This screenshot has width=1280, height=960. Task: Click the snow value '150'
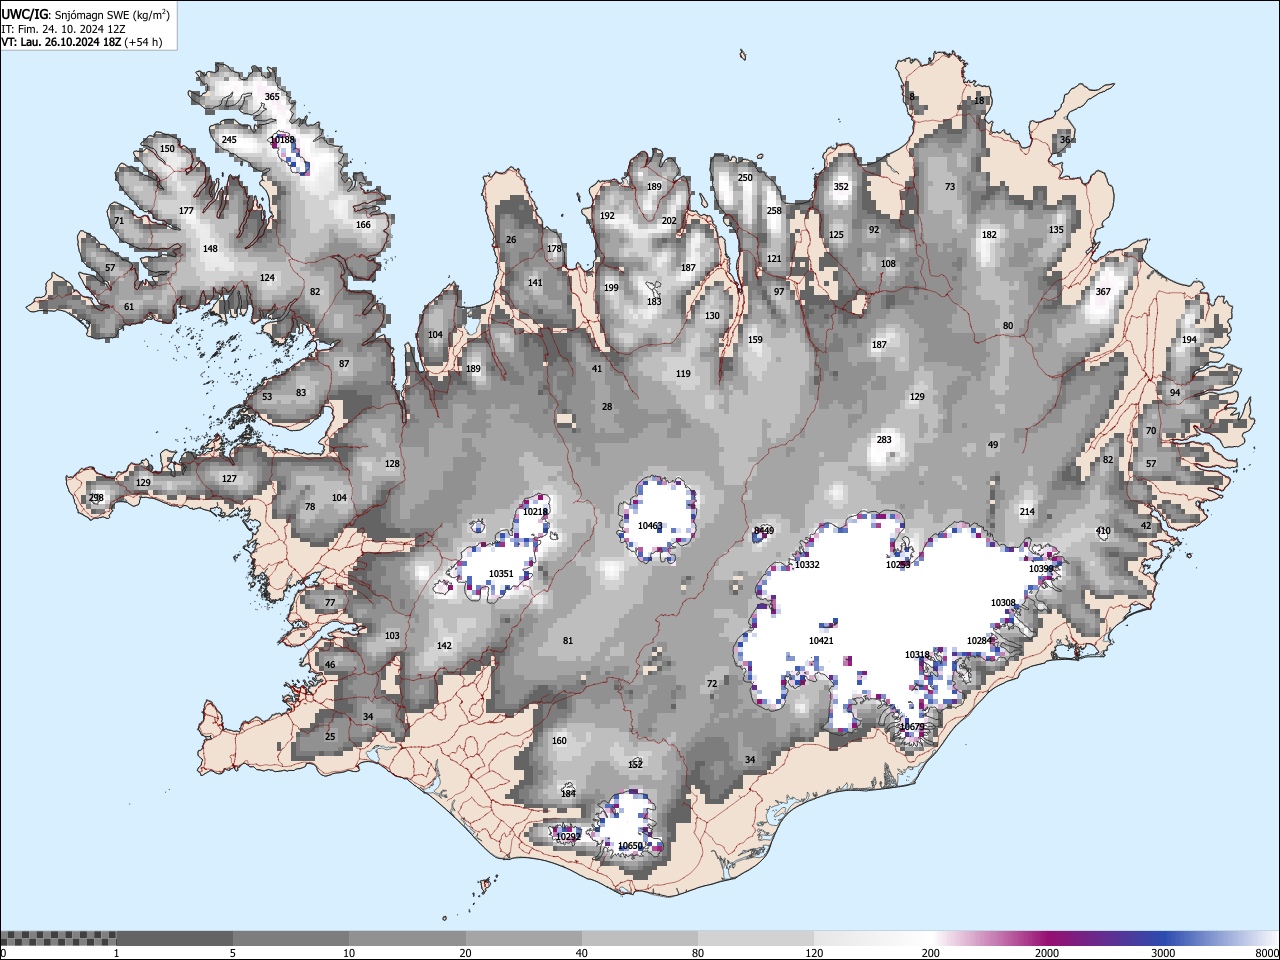[167, 149]
